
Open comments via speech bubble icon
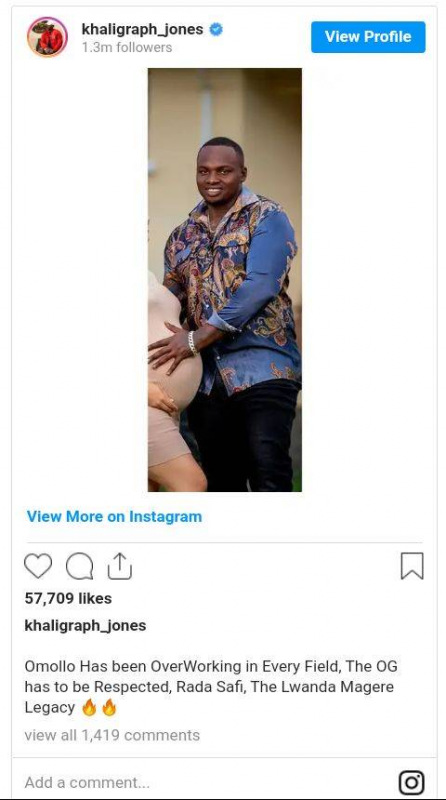tap(80, 566)
